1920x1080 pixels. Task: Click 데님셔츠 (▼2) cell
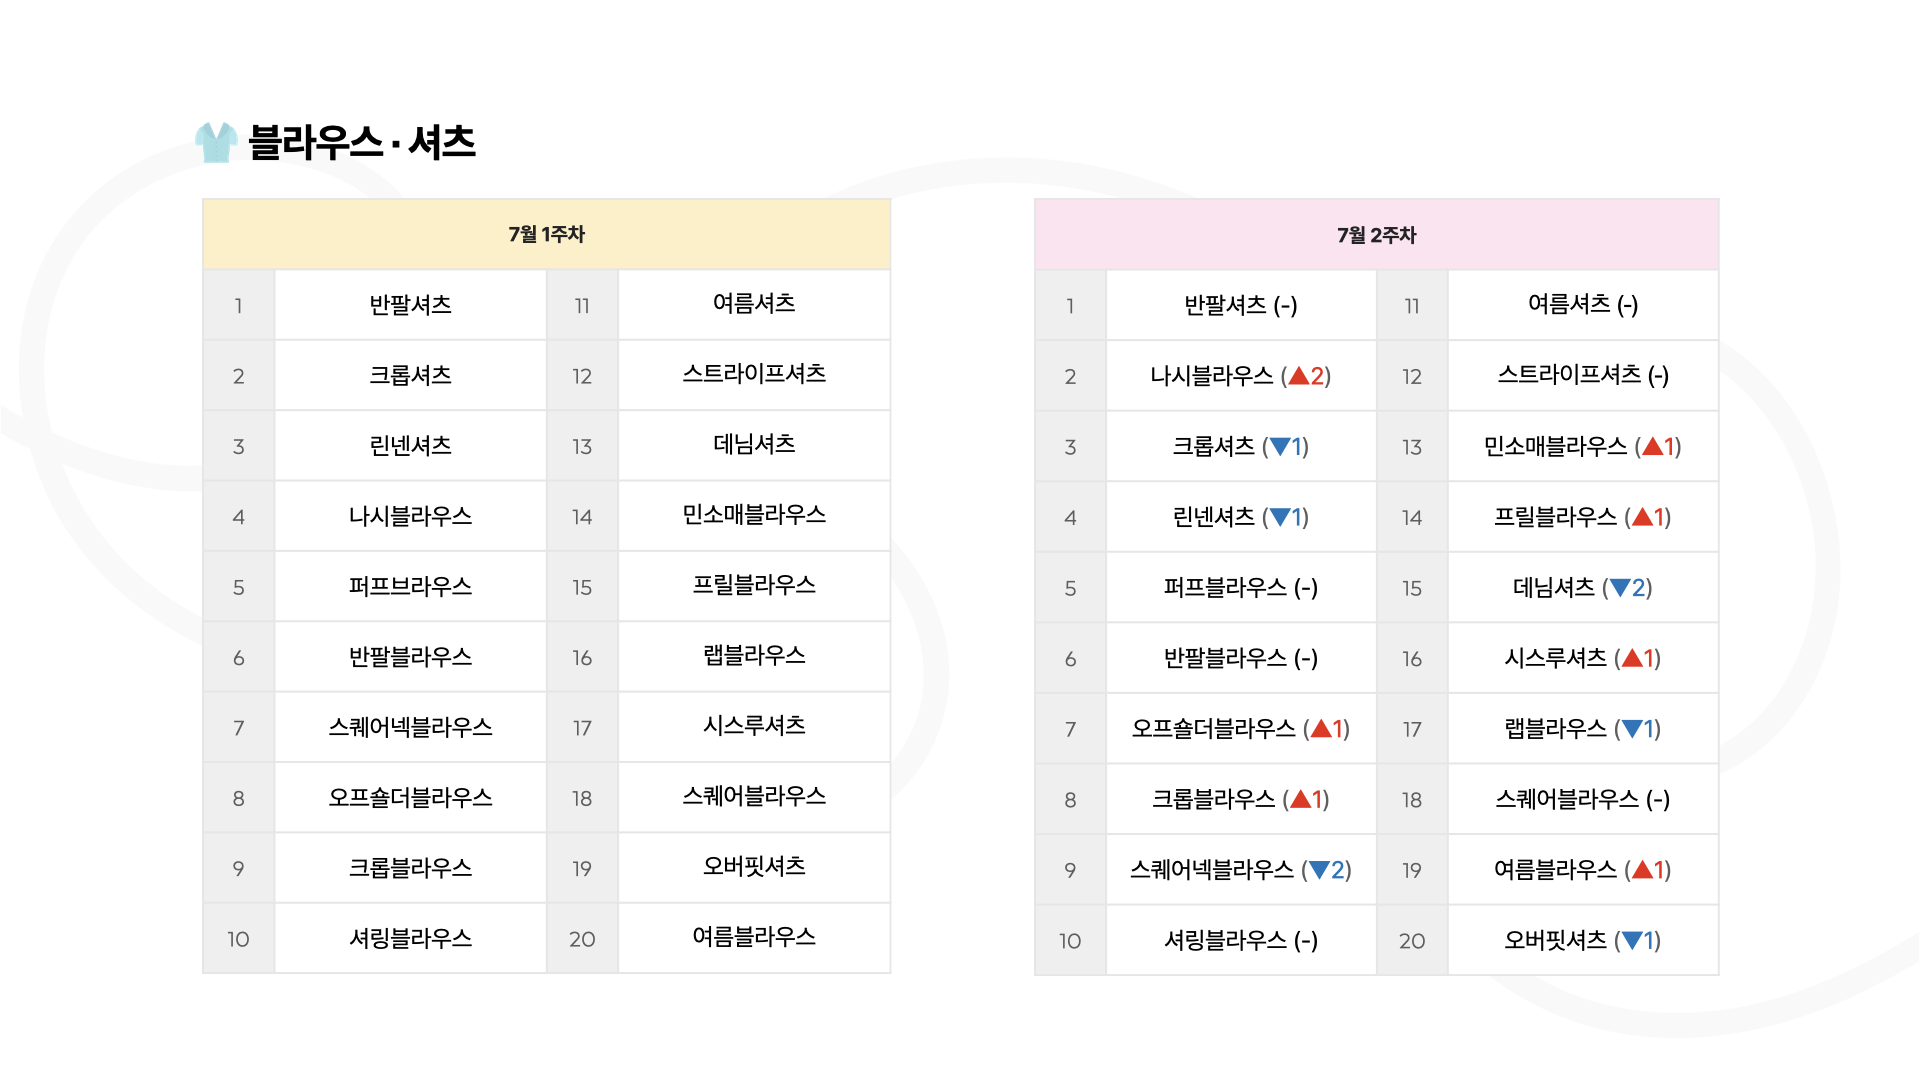coord(1583,587)
